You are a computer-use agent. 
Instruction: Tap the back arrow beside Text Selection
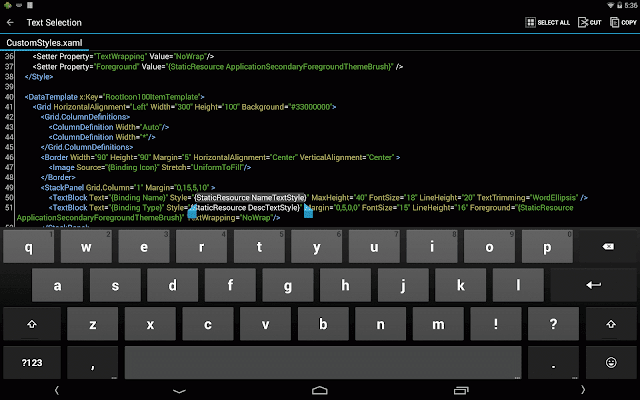click(10, 22)
